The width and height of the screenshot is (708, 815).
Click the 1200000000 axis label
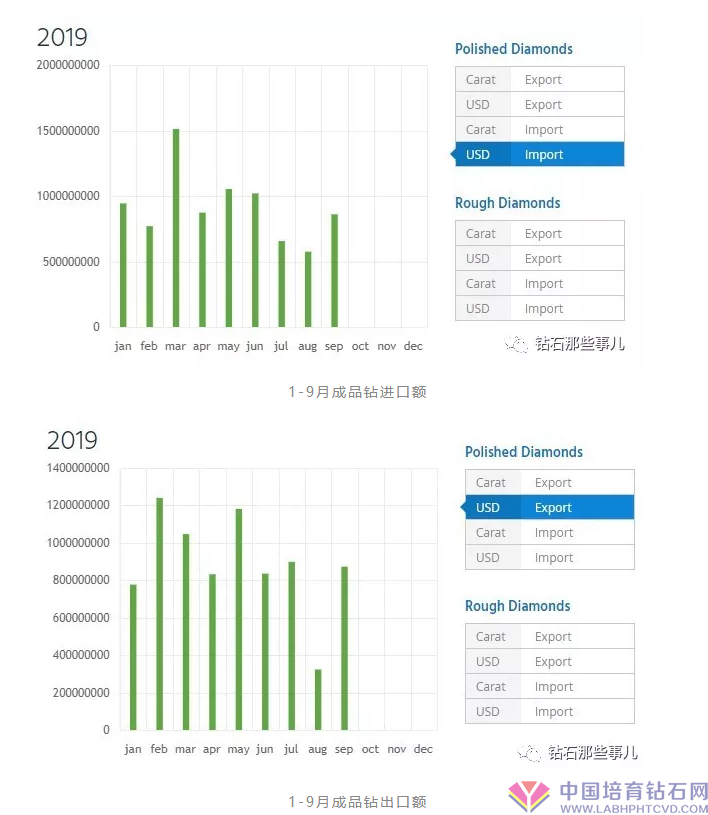[78, 505]
